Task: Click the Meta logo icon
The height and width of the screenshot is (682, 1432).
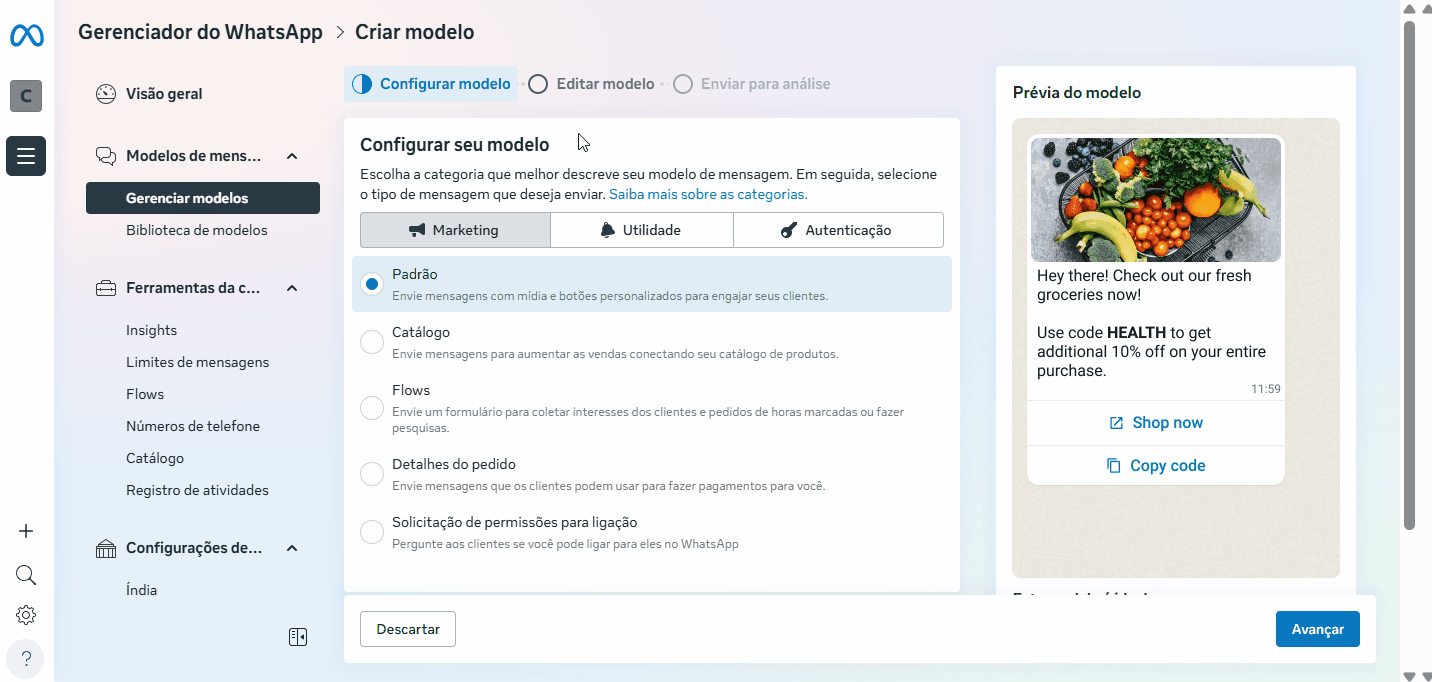Action: pyautogui.click(x=26, y=36)
